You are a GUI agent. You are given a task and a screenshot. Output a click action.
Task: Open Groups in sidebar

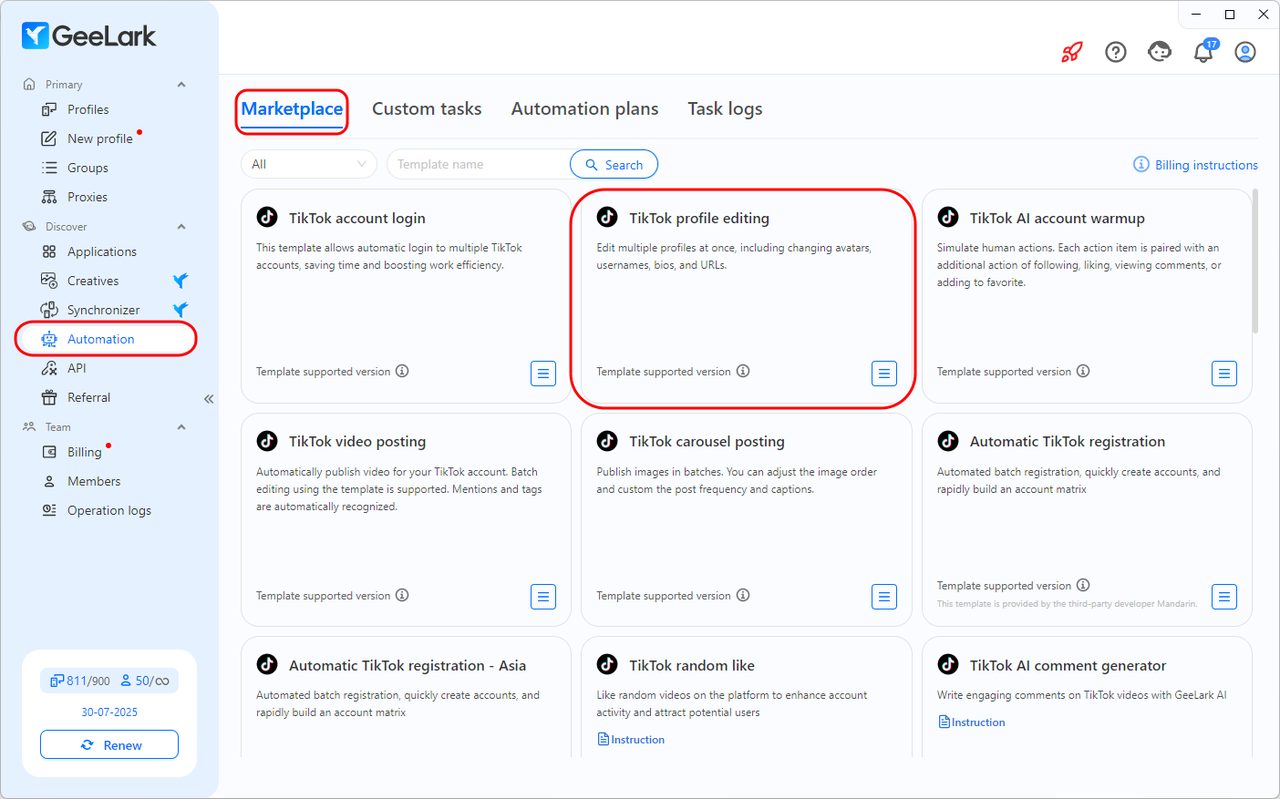coord(88,168)
